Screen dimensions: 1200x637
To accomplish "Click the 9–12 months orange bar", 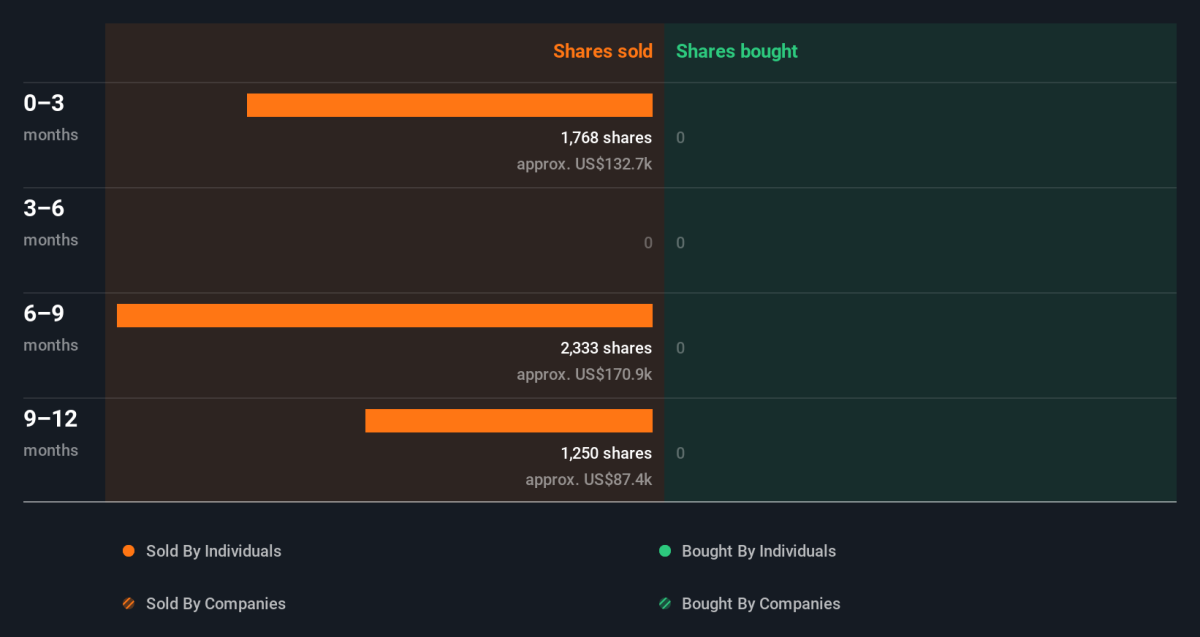I will tap(509, 421).
